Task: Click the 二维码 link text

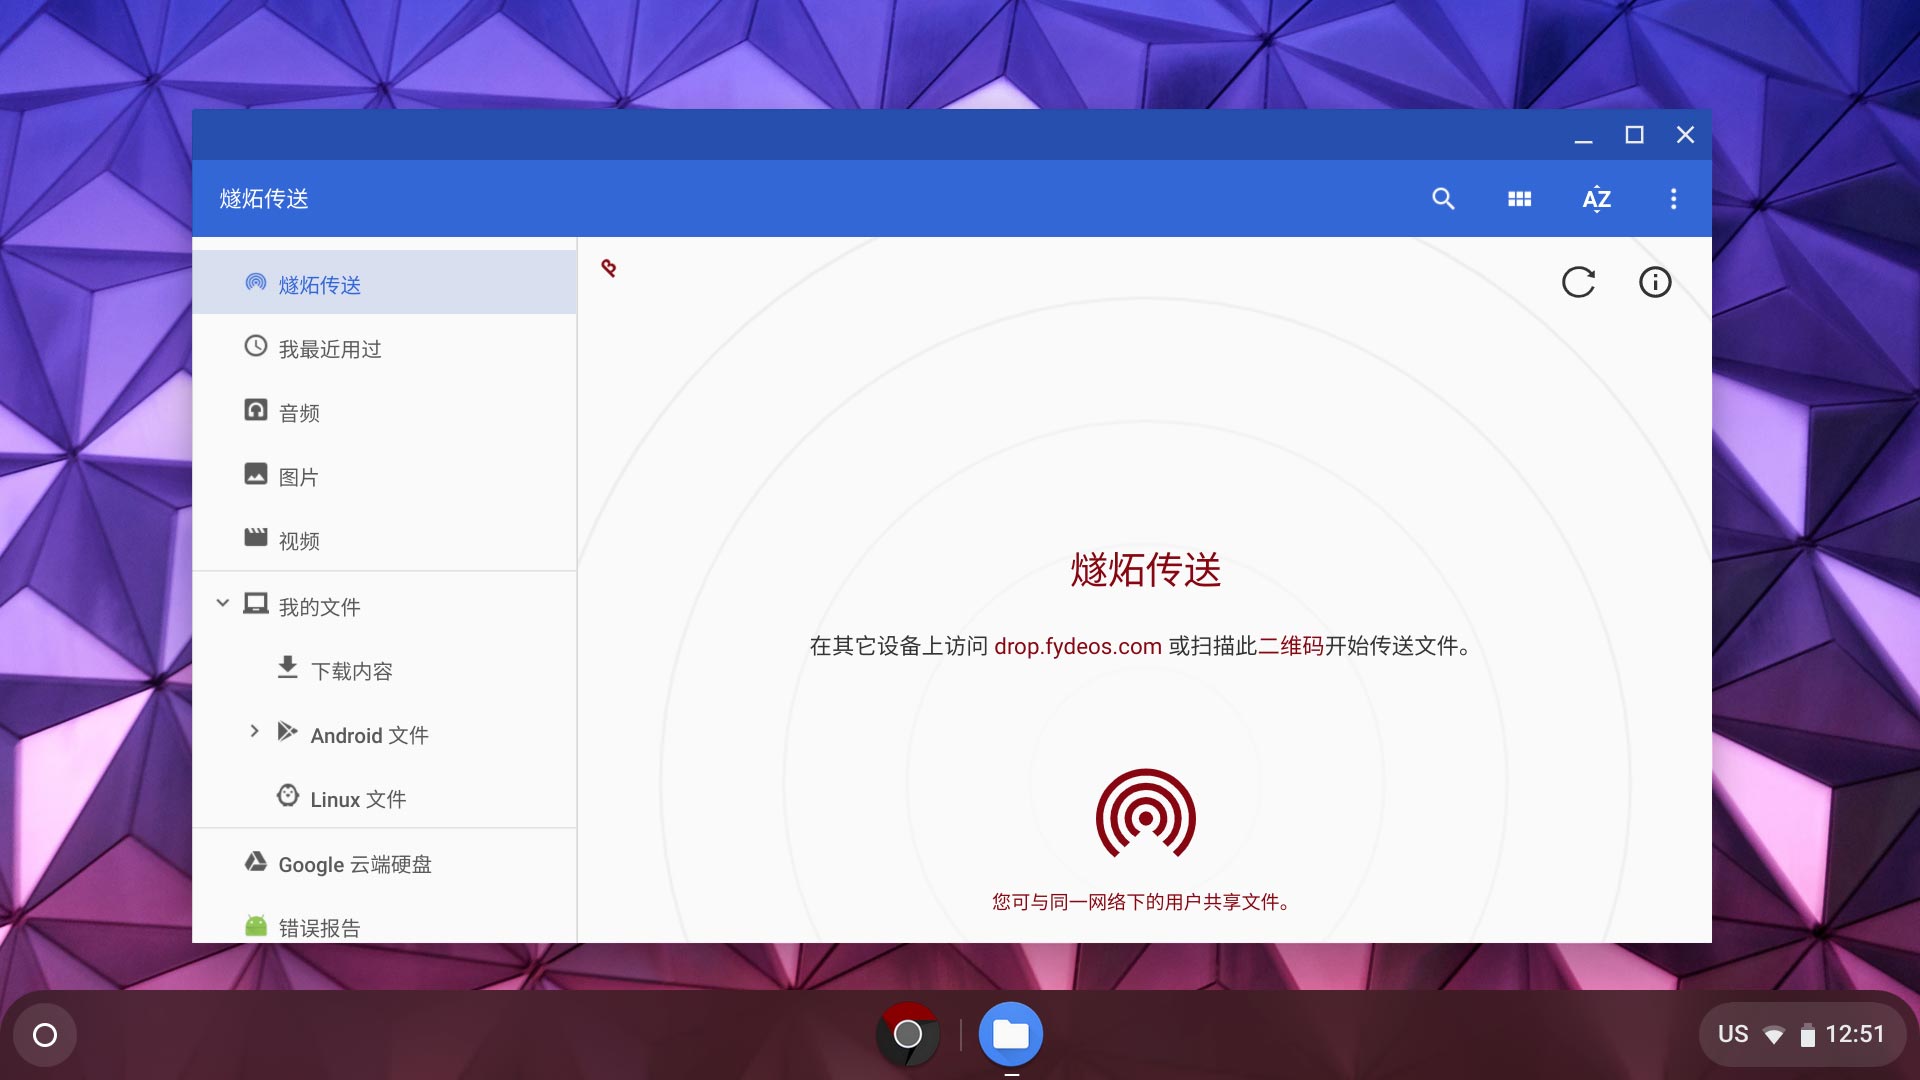Action: pyautogui.click(x=1290, y=646)
